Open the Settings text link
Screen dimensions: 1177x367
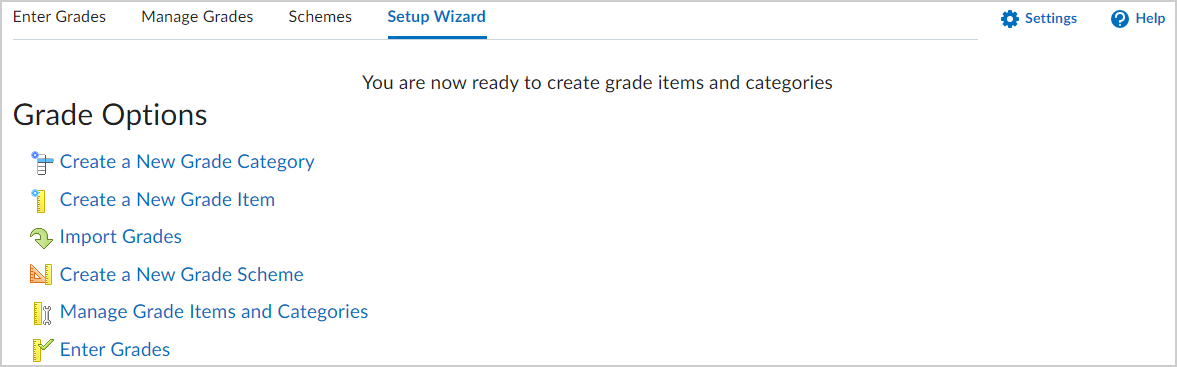pyautogui.click(x=1051, y=19)
